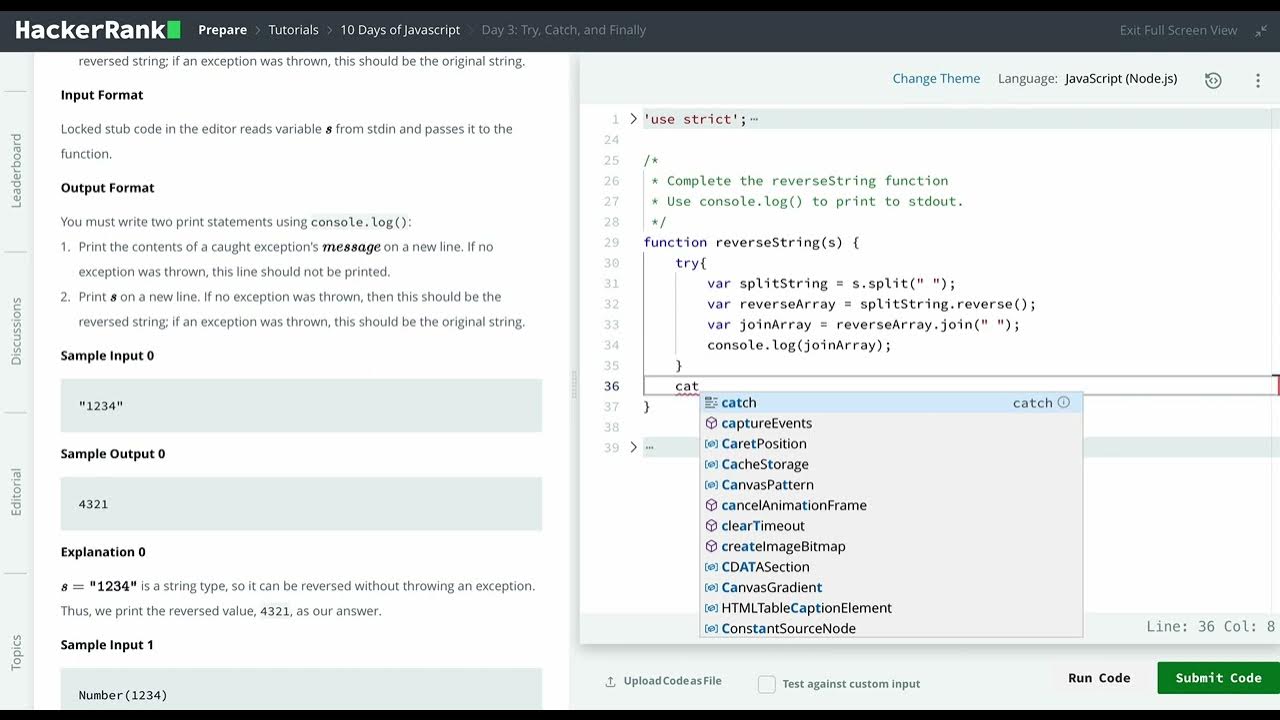Click the cube icon beside captureEvents

point(711,423)
